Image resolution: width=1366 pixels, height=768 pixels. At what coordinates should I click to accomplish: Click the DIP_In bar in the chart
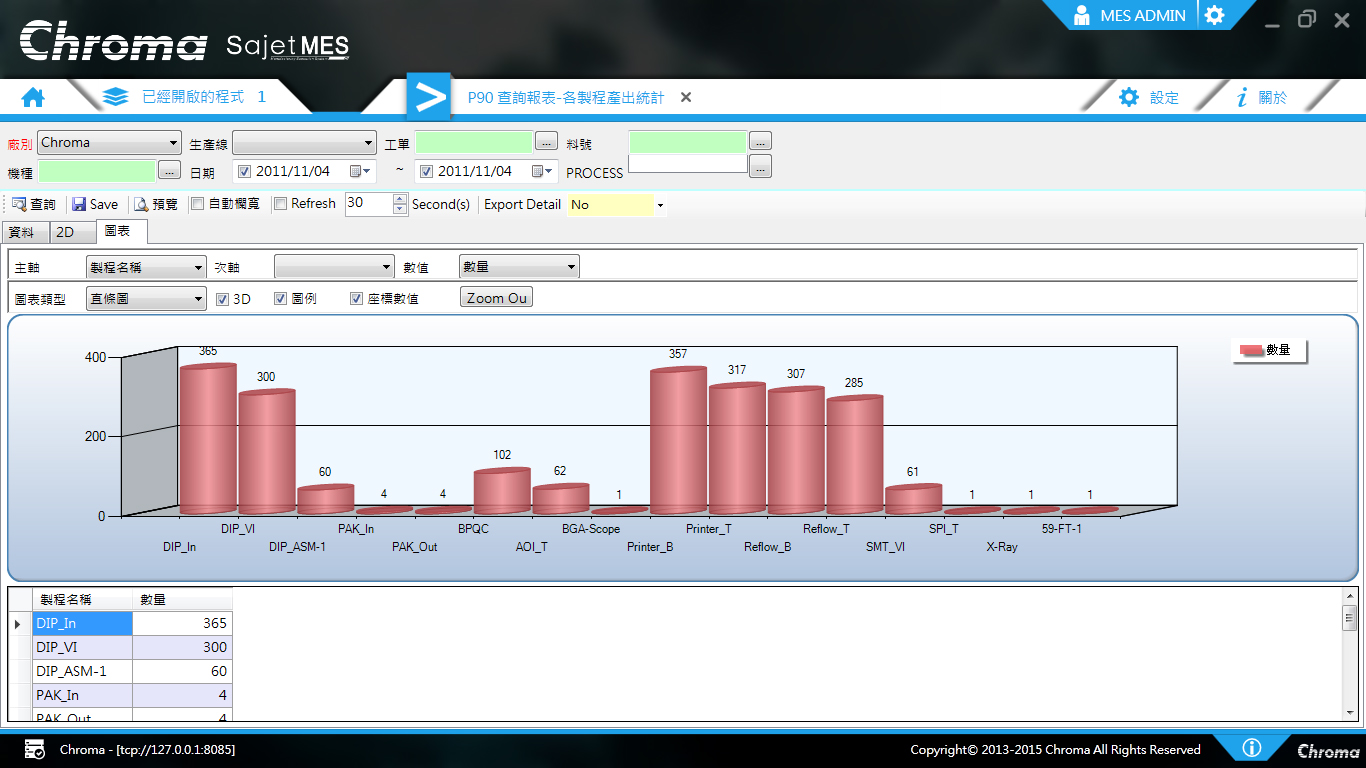click(208, 440)
